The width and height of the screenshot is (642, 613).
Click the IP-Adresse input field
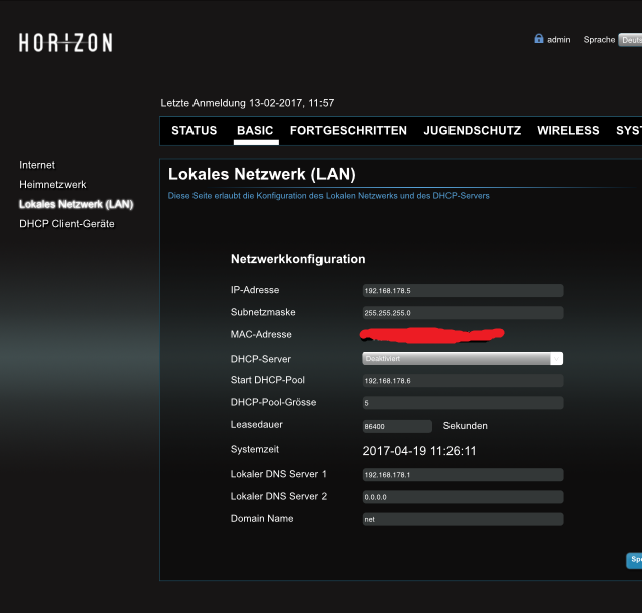[462, 291]
